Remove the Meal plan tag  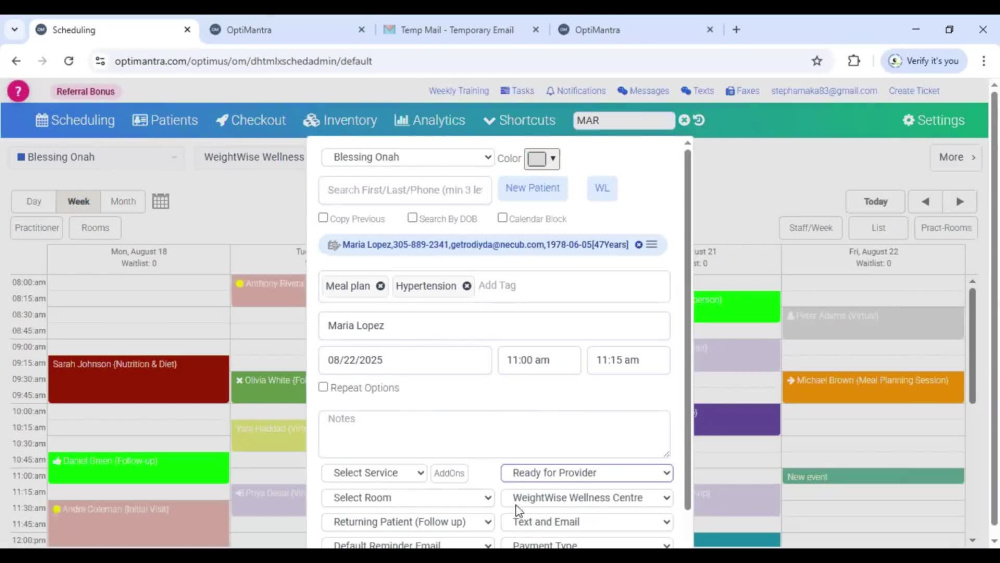pyautogui.click(x=380, y=286)
